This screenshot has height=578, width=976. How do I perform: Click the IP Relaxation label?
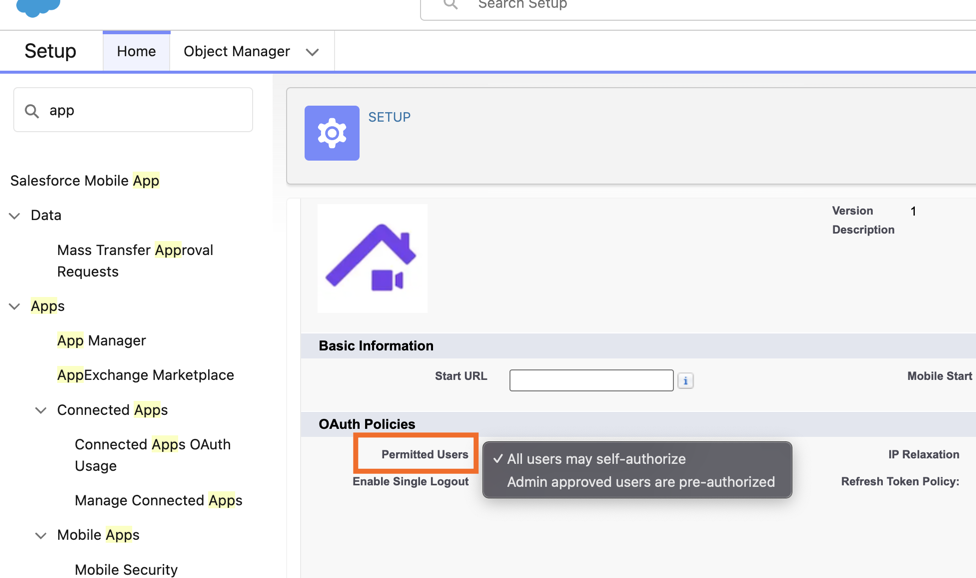coord(924,454)
